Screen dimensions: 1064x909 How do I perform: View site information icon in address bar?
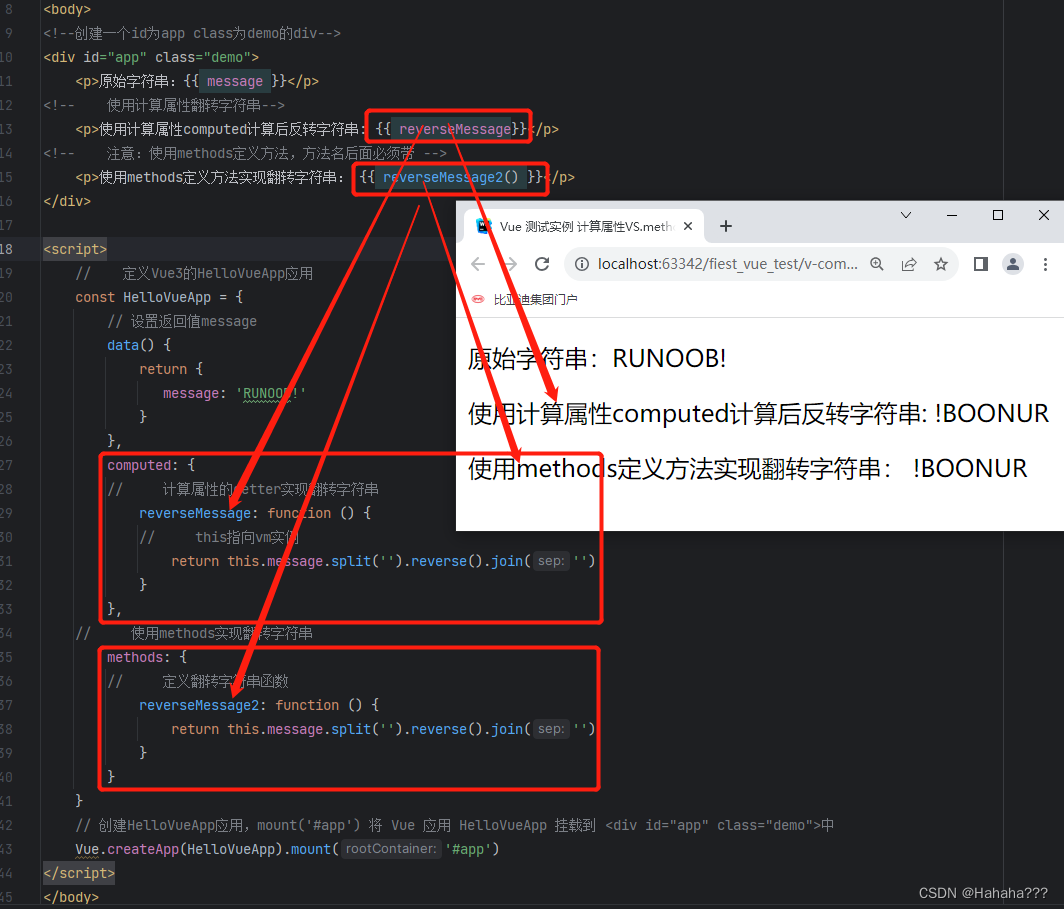click(582, 264)
